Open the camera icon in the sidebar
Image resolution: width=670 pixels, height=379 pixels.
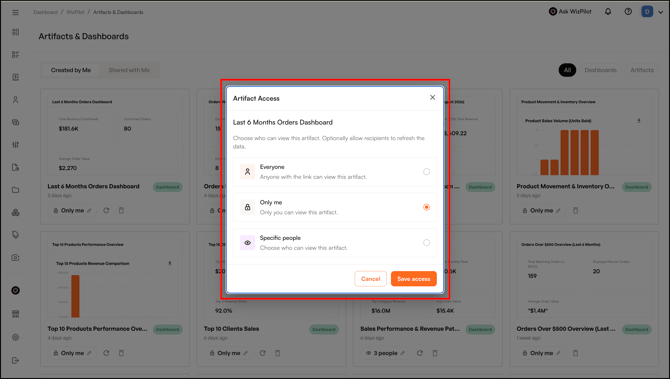coord(15,258)
